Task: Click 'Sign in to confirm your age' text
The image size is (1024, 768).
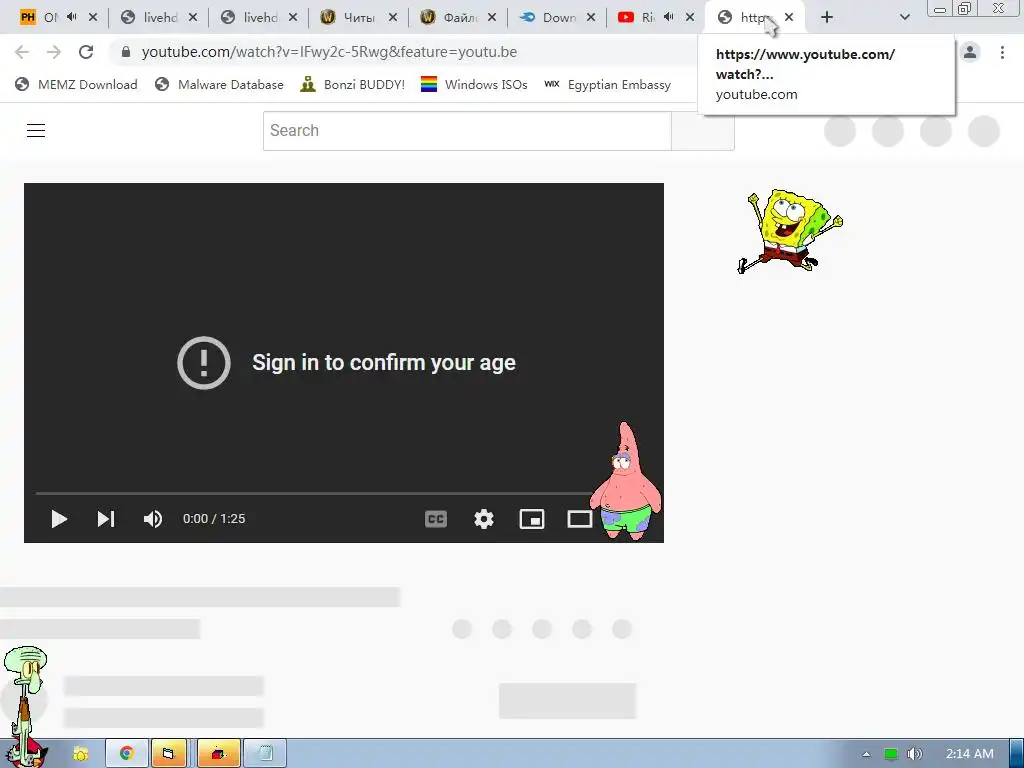Action: pyautogui.click(x=384, y=362)
